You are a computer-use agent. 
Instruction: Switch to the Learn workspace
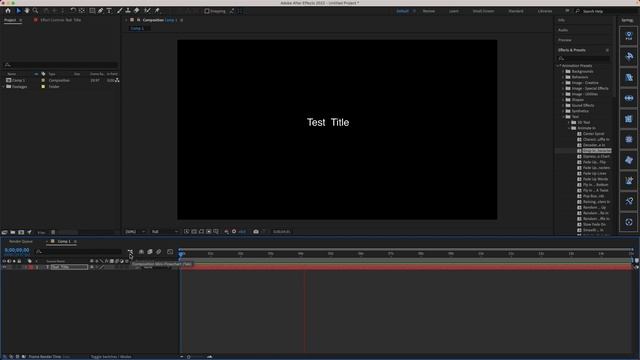(453, 11)
